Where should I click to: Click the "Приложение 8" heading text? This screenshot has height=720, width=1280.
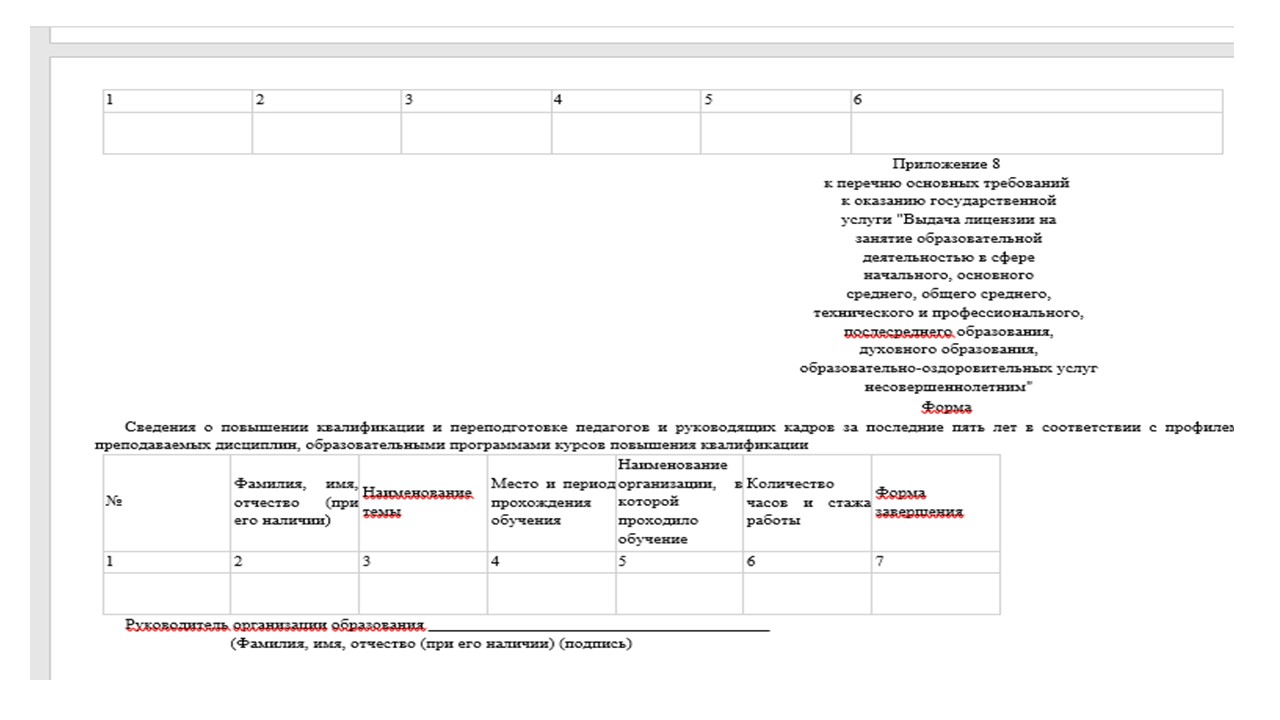coord(948,165)
